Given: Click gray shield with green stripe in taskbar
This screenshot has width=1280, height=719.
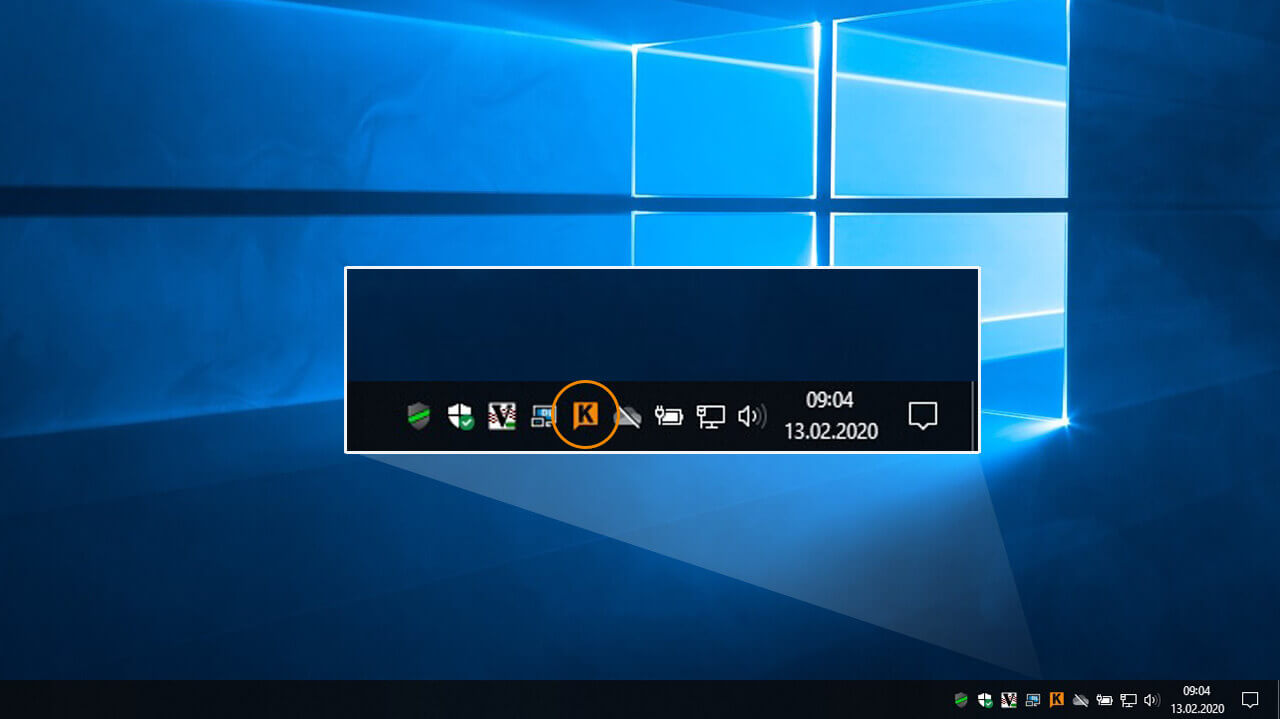Looking at the screenshot, I should coord(961,700).
